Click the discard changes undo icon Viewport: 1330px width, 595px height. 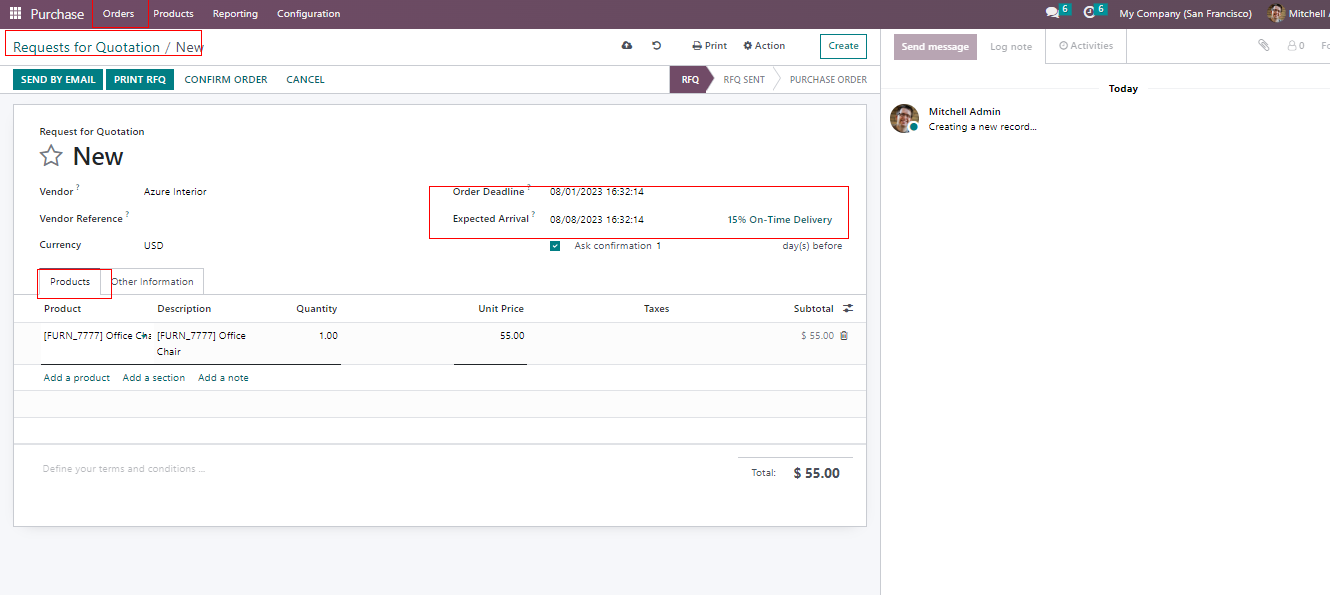click(x=656, y=46)
